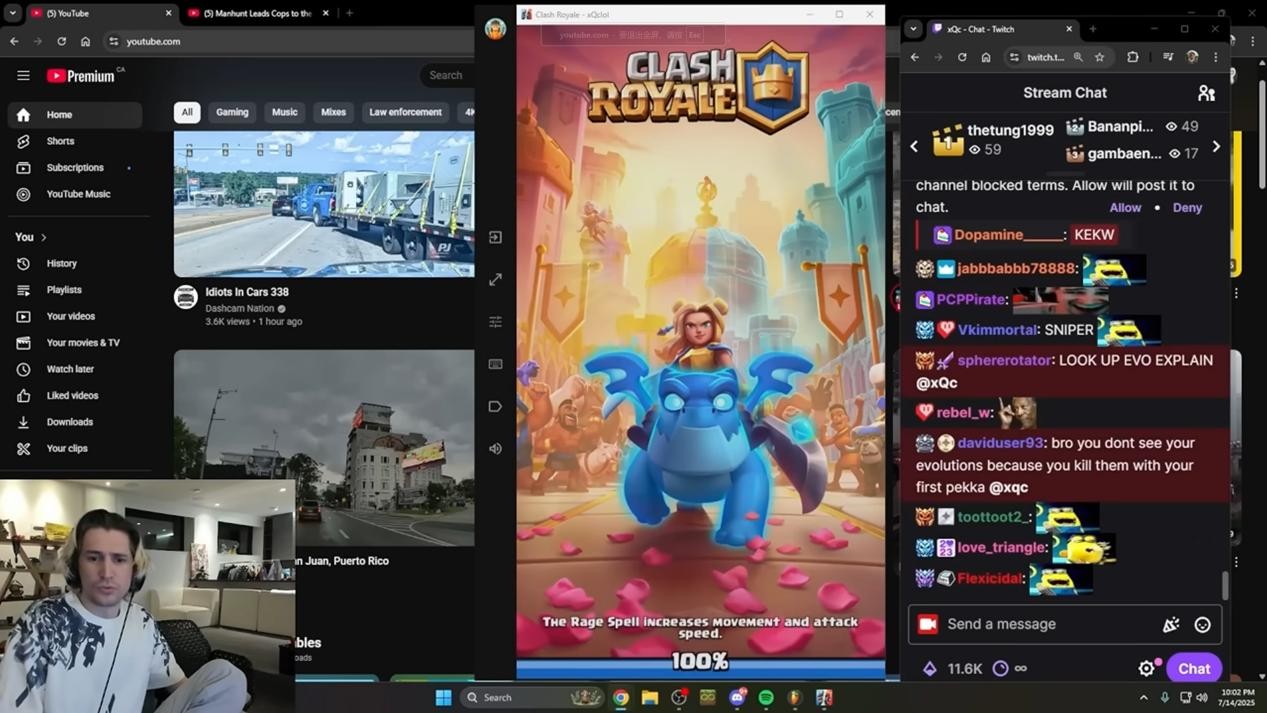The width and height of the screenshot is (1267, 713).
Task: Go to Subscriptions in YouTube sidebar
Action: (x=75, y=168)
